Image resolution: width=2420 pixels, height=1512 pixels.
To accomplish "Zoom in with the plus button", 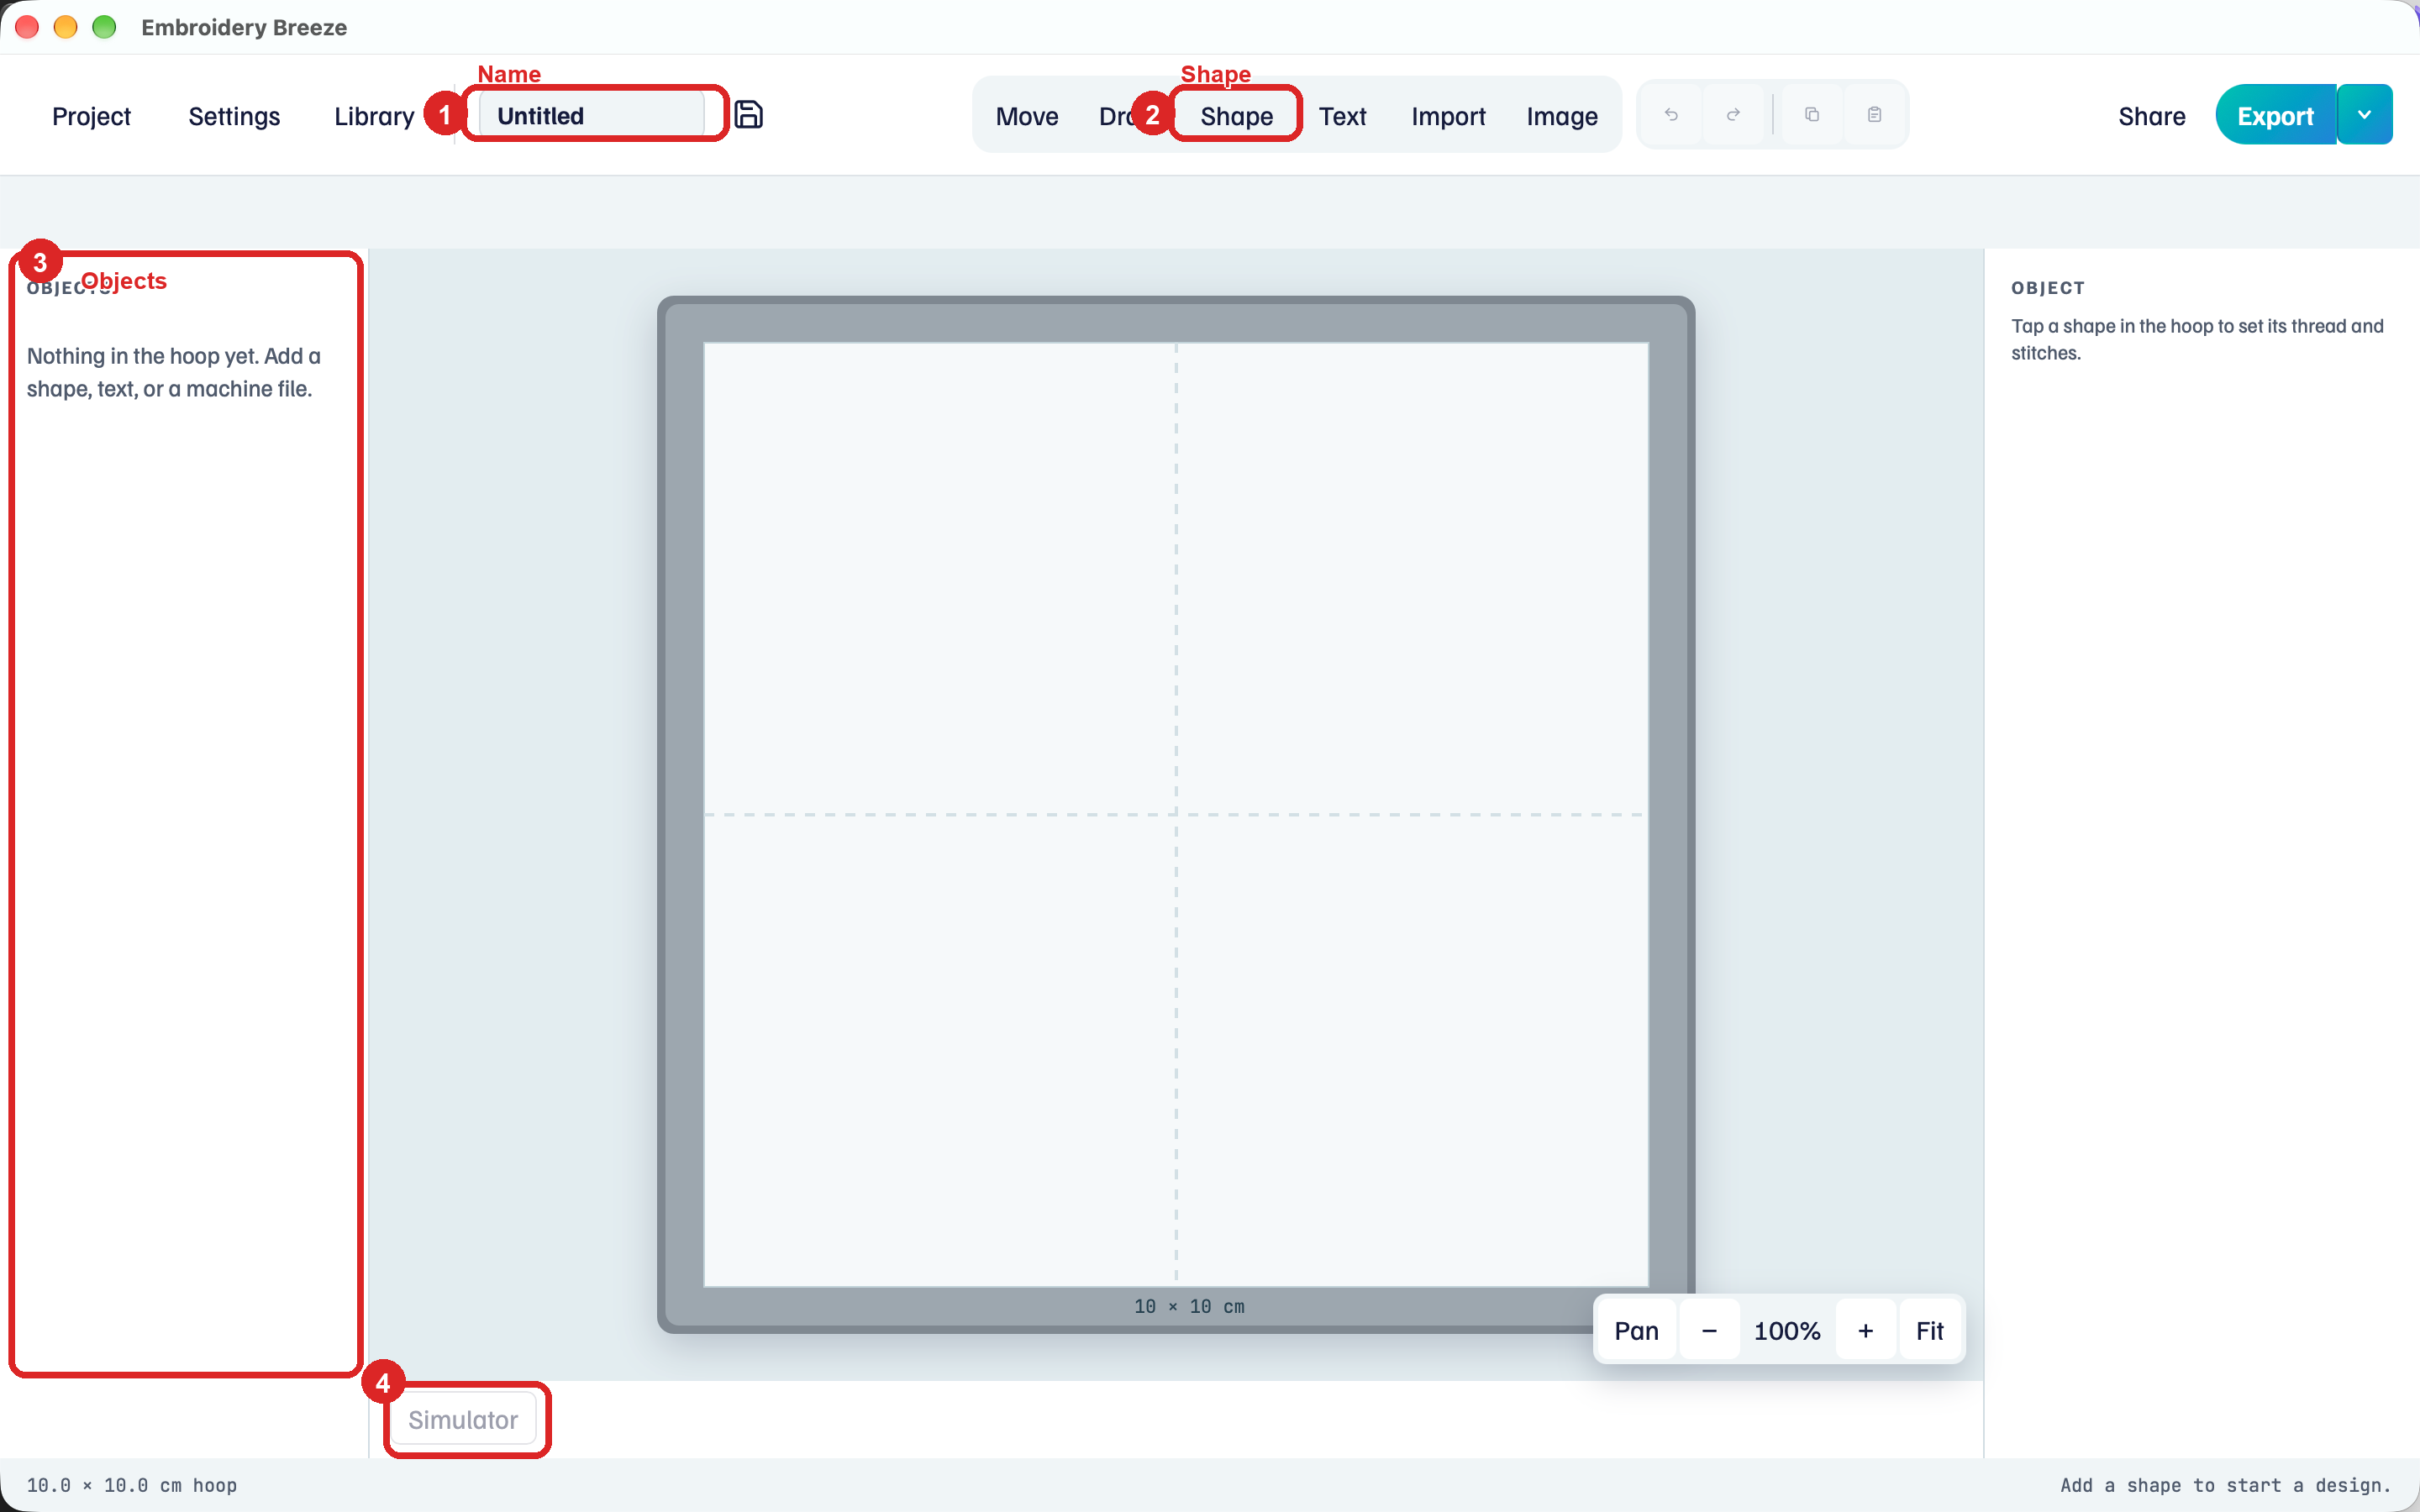I will 1865,1331.
